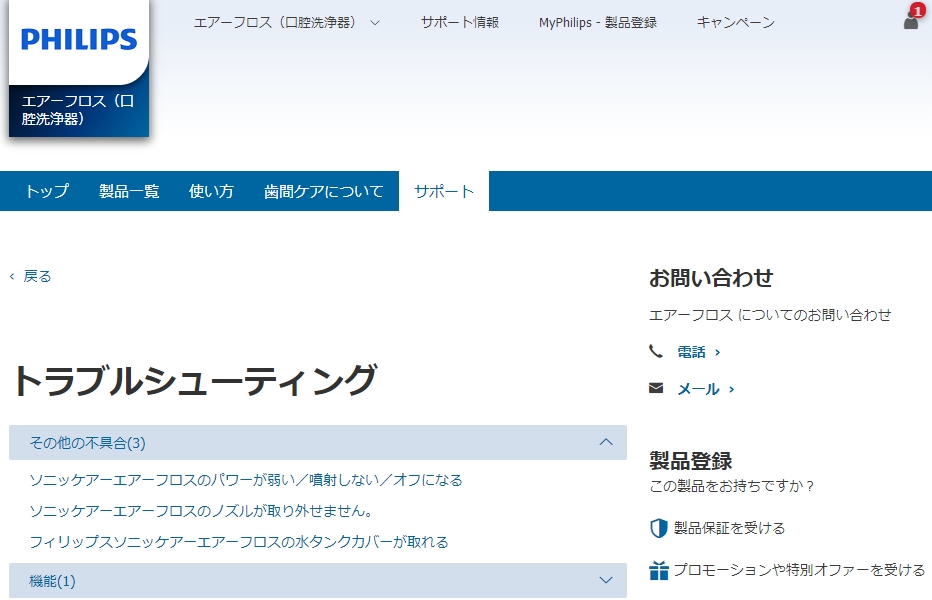
Task: Go to トップ tab
Action: [x=46, y=191]
